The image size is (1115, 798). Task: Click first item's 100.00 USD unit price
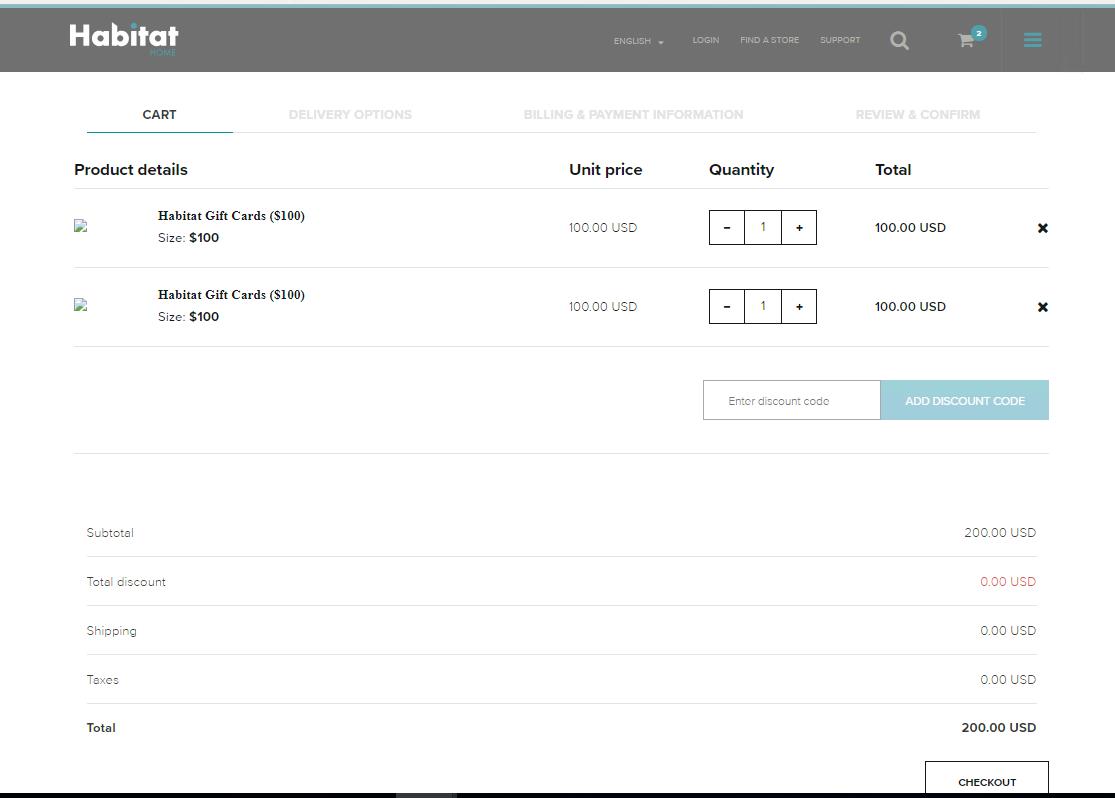pos(603,228)
